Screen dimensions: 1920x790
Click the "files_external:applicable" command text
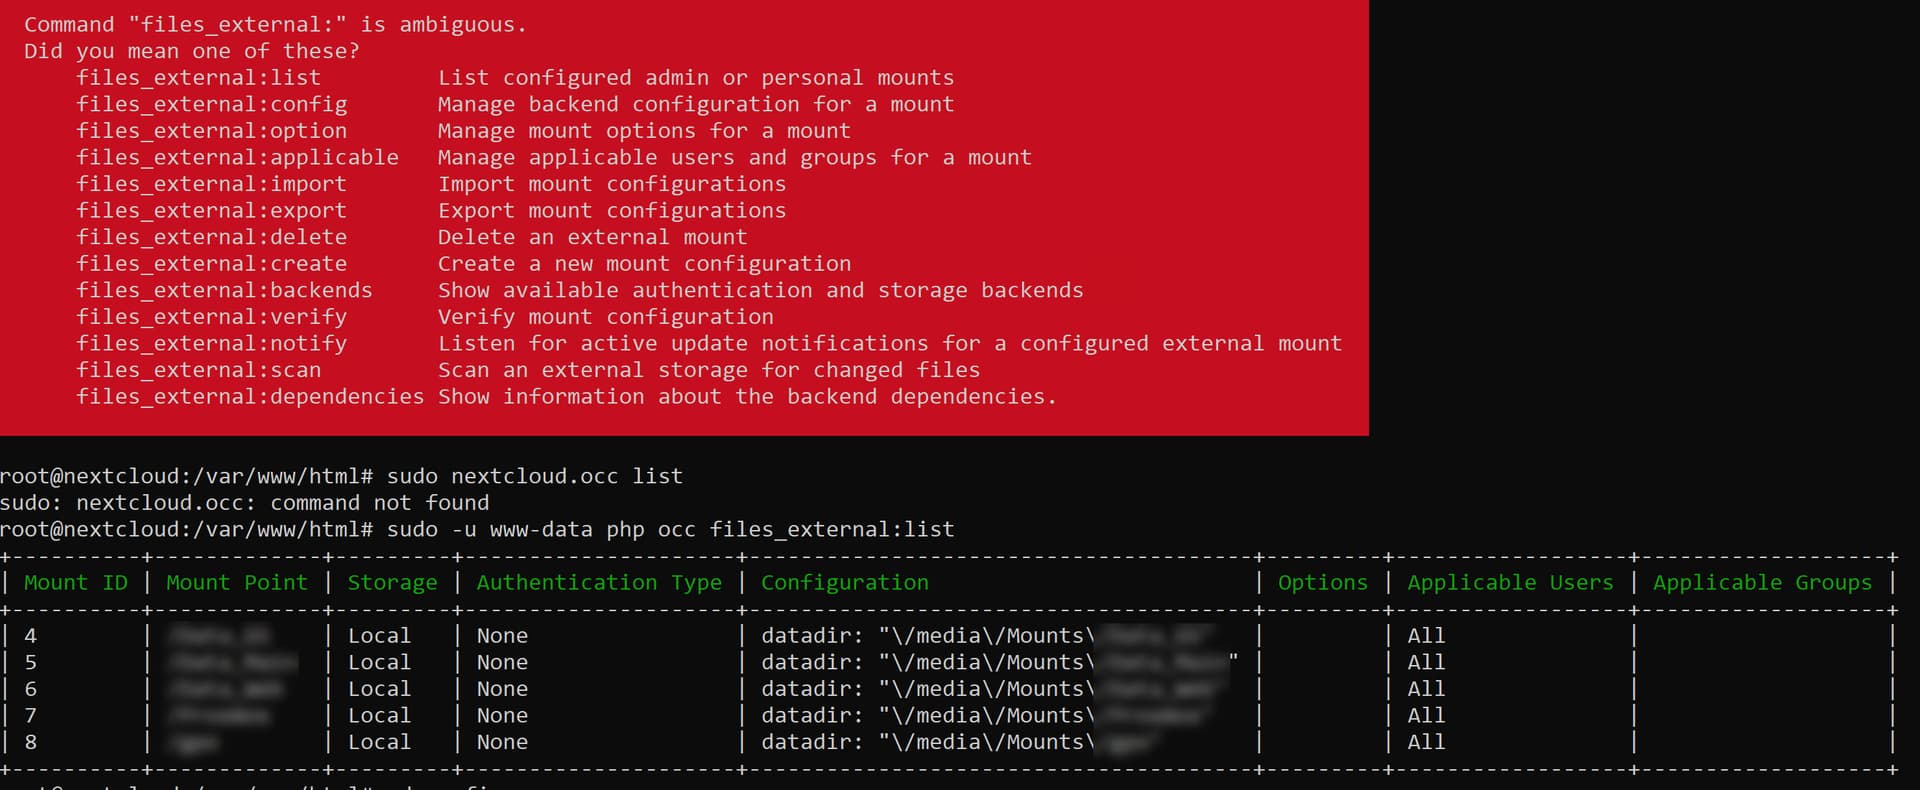238,158
